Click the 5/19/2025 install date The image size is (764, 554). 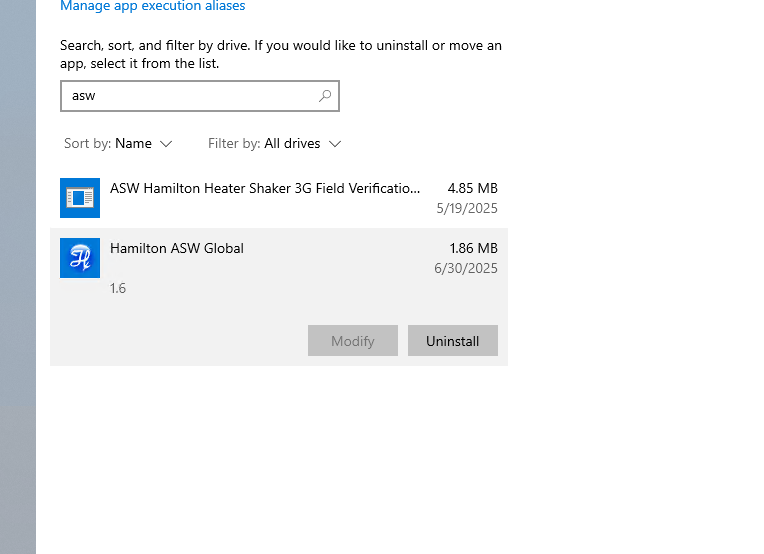pos(467,209)
